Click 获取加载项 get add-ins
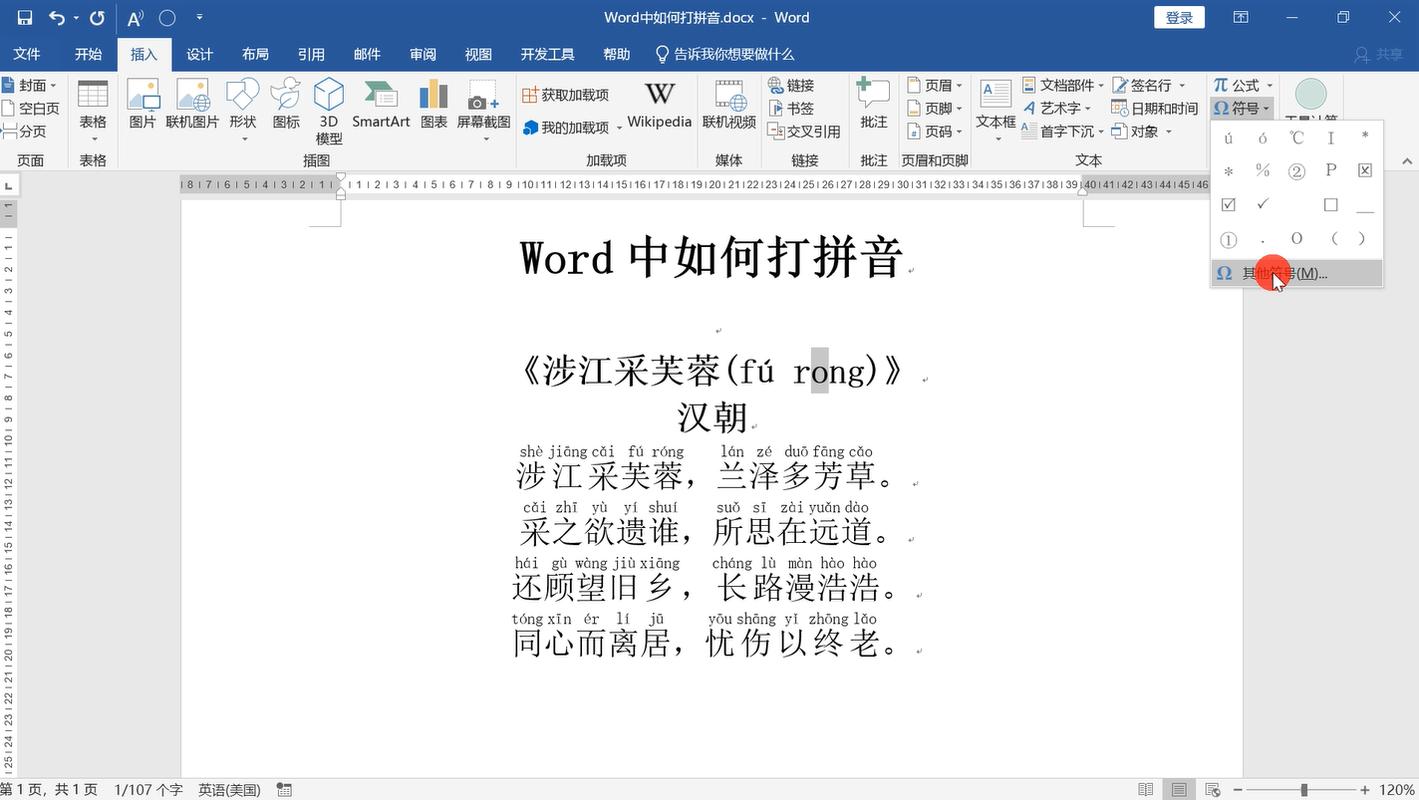 coord(566,95)
